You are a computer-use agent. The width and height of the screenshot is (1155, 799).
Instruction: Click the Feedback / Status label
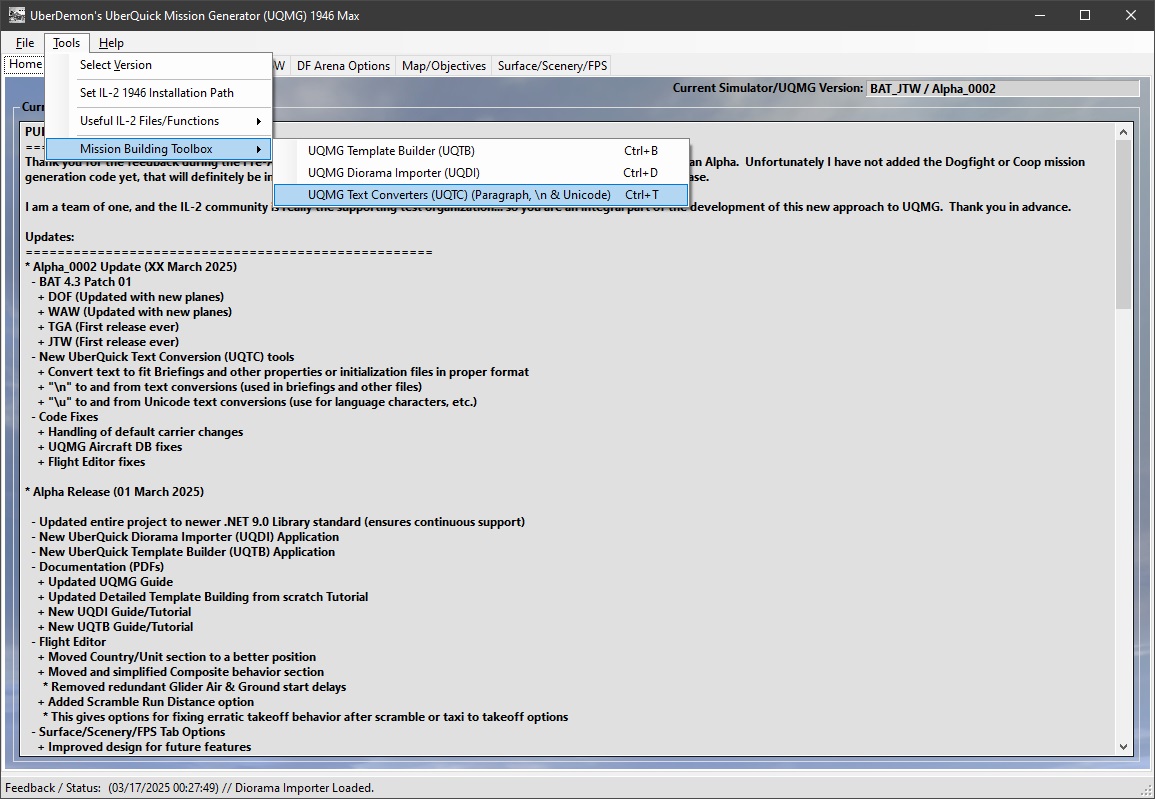[x=53, y=788]
